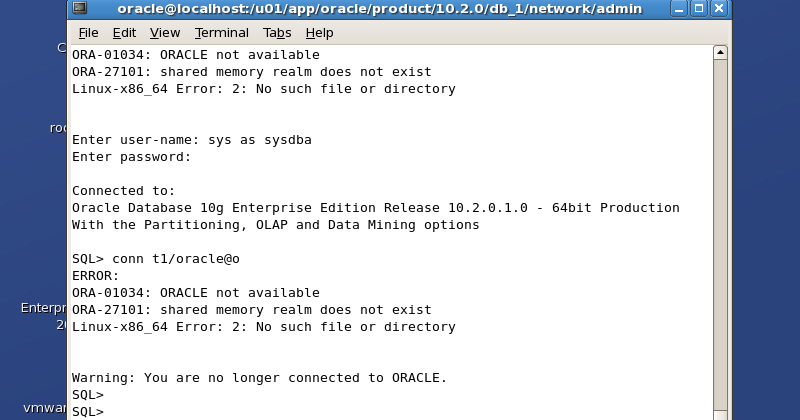Open the Edit menu
The height and width of the screenshot is (420, 800).
pyautogui.click(x=124, y=33)
